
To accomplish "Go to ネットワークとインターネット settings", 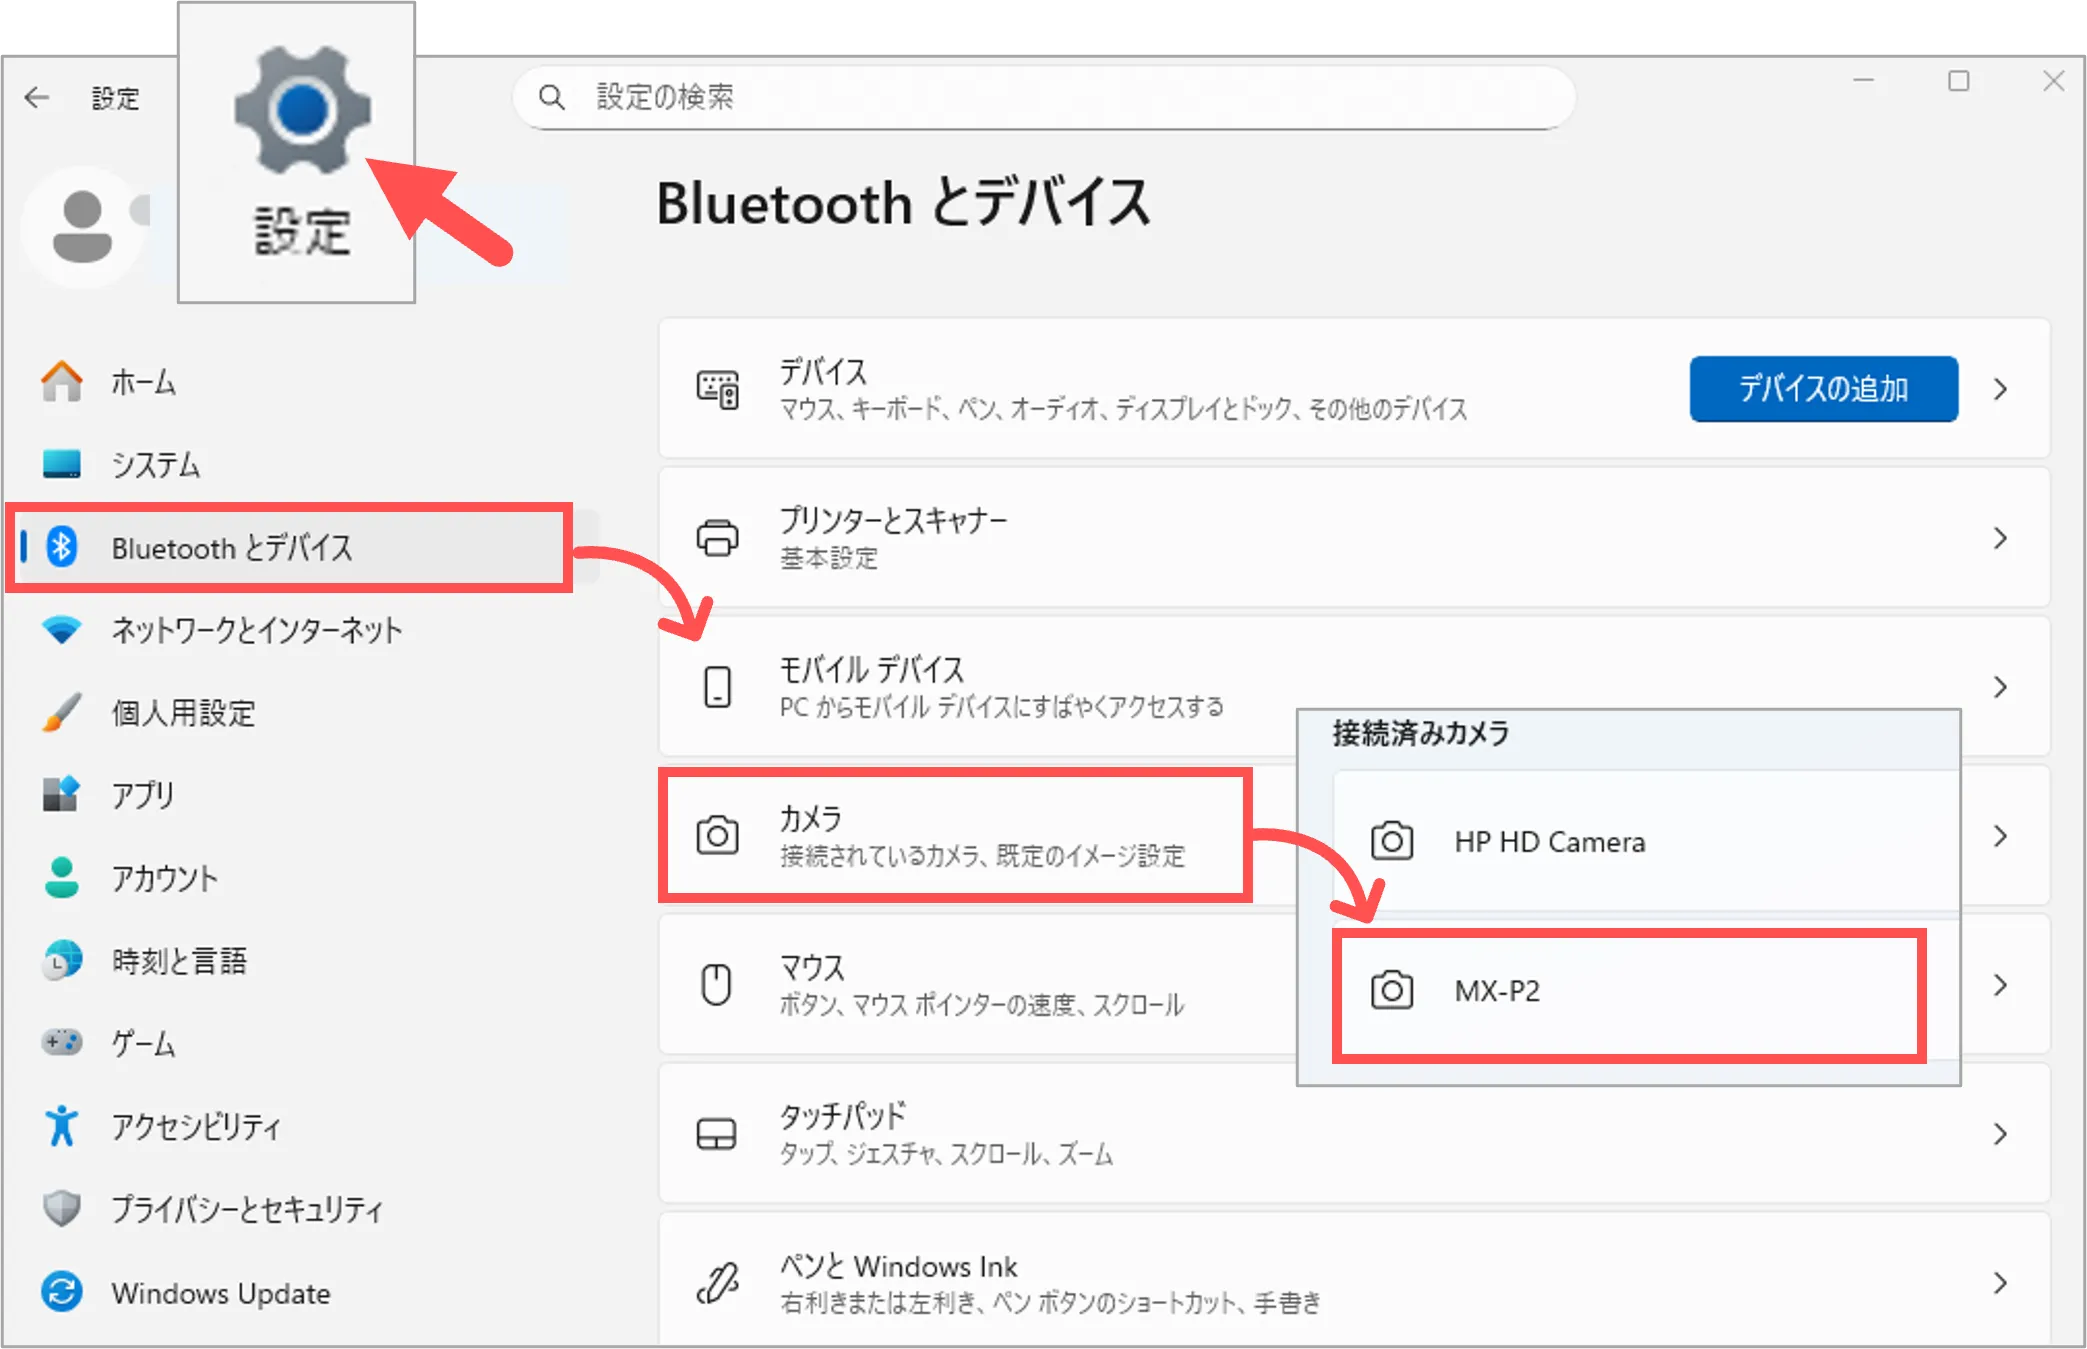I will 256,630.
